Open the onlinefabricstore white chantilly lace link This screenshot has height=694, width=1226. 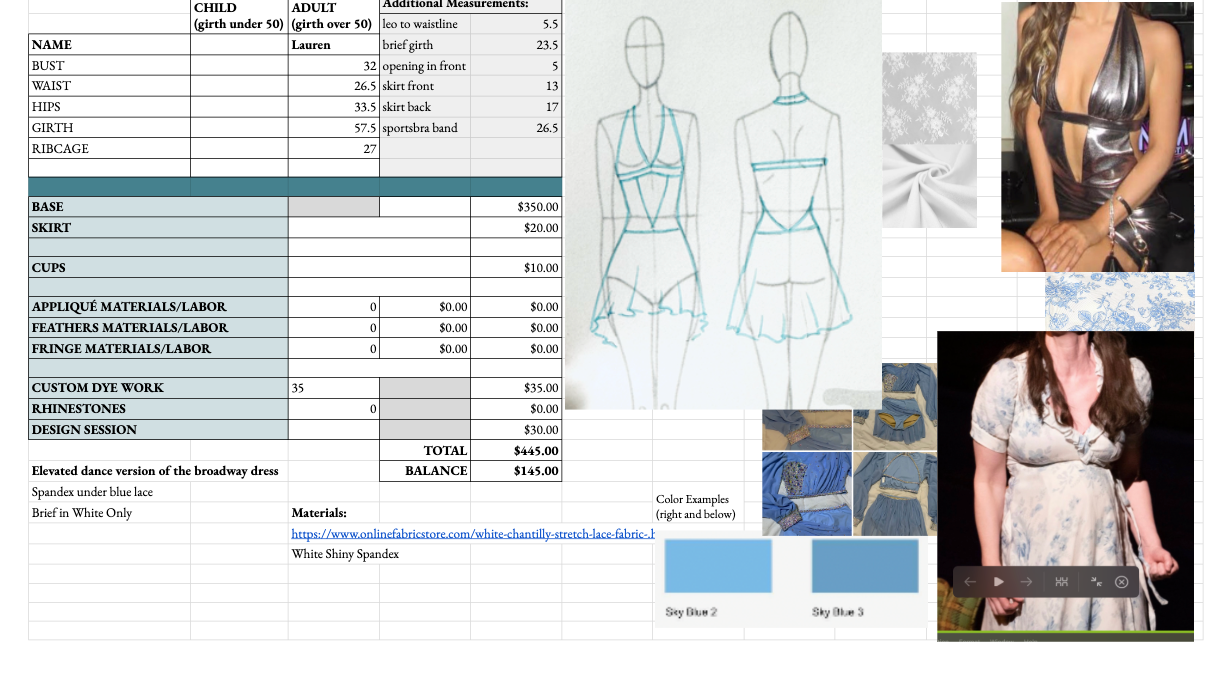[x=472, y=534]
